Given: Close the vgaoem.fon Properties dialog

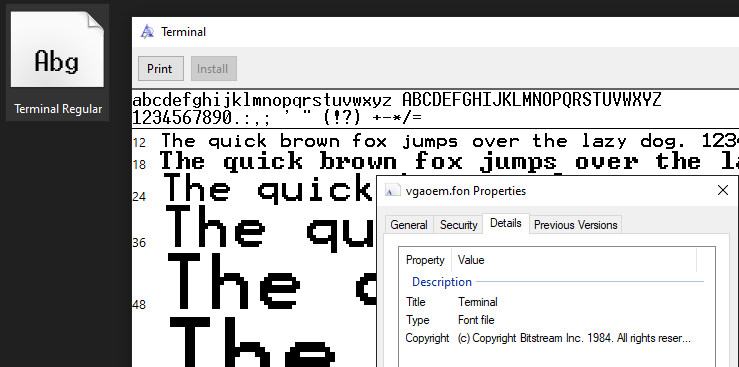Looking at the screenshot, I should (723, 190).
